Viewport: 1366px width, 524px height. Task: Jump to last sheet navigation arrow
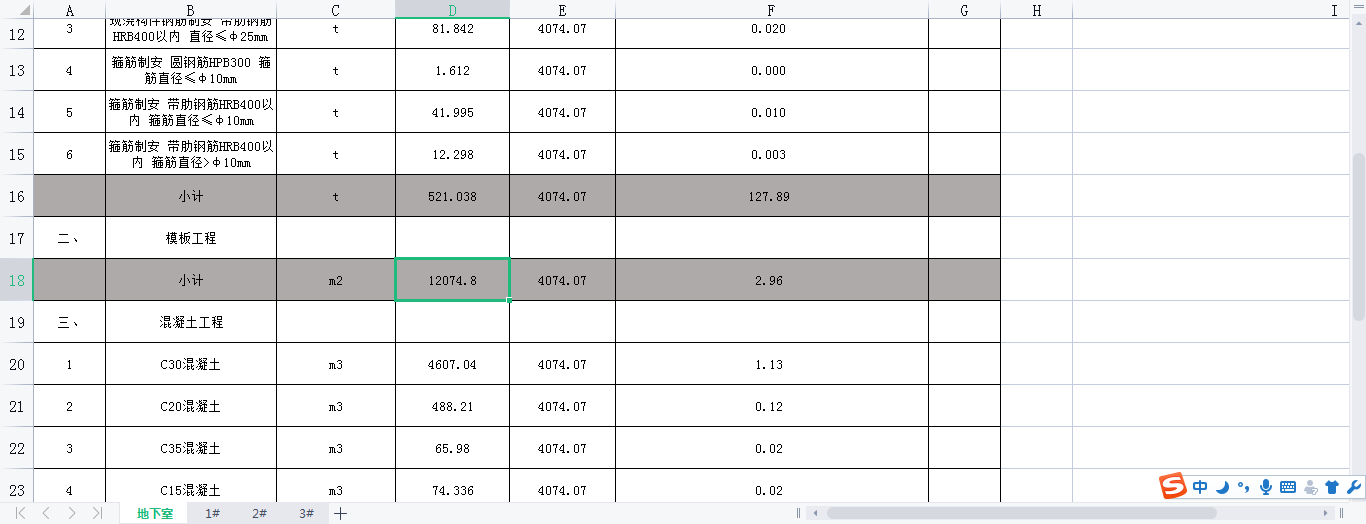coord(97,513)
